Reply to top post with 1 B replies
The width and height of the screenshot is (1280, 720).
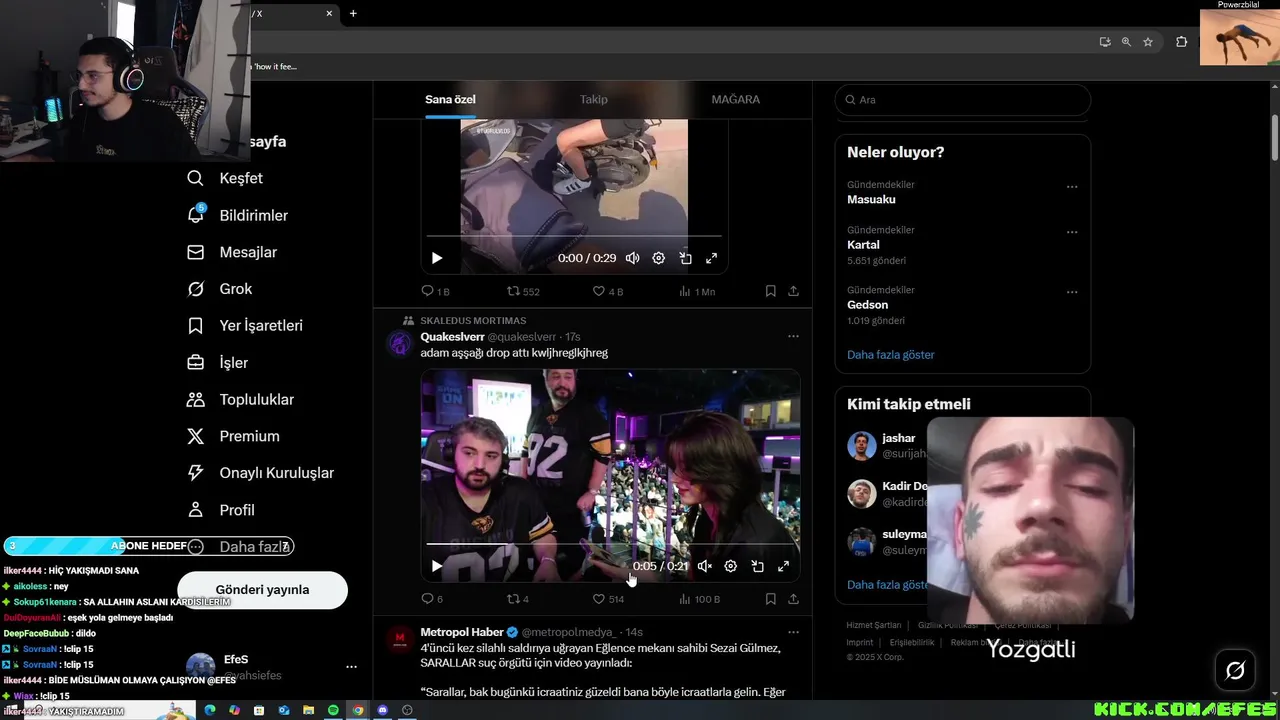point(435,291)
